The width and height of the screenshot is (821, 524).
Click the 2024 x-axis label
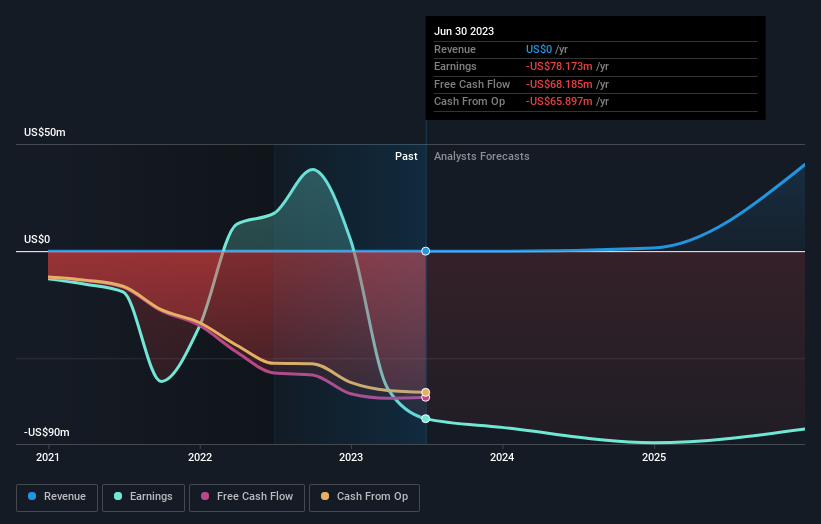(502, 458)
